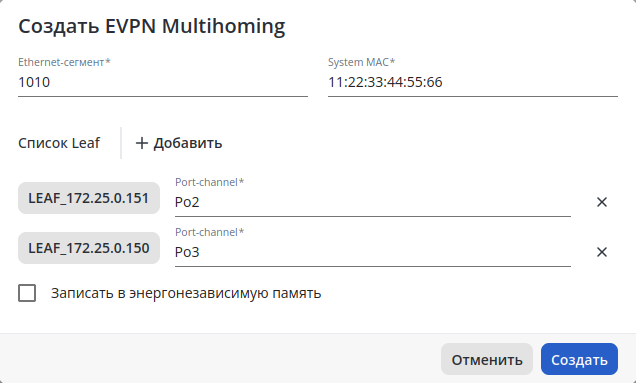Image resolution: width=636 pixels, height=383 pixels.
Task: Click Добавить to add a Leaf
Action: click(x=179, y=143)
